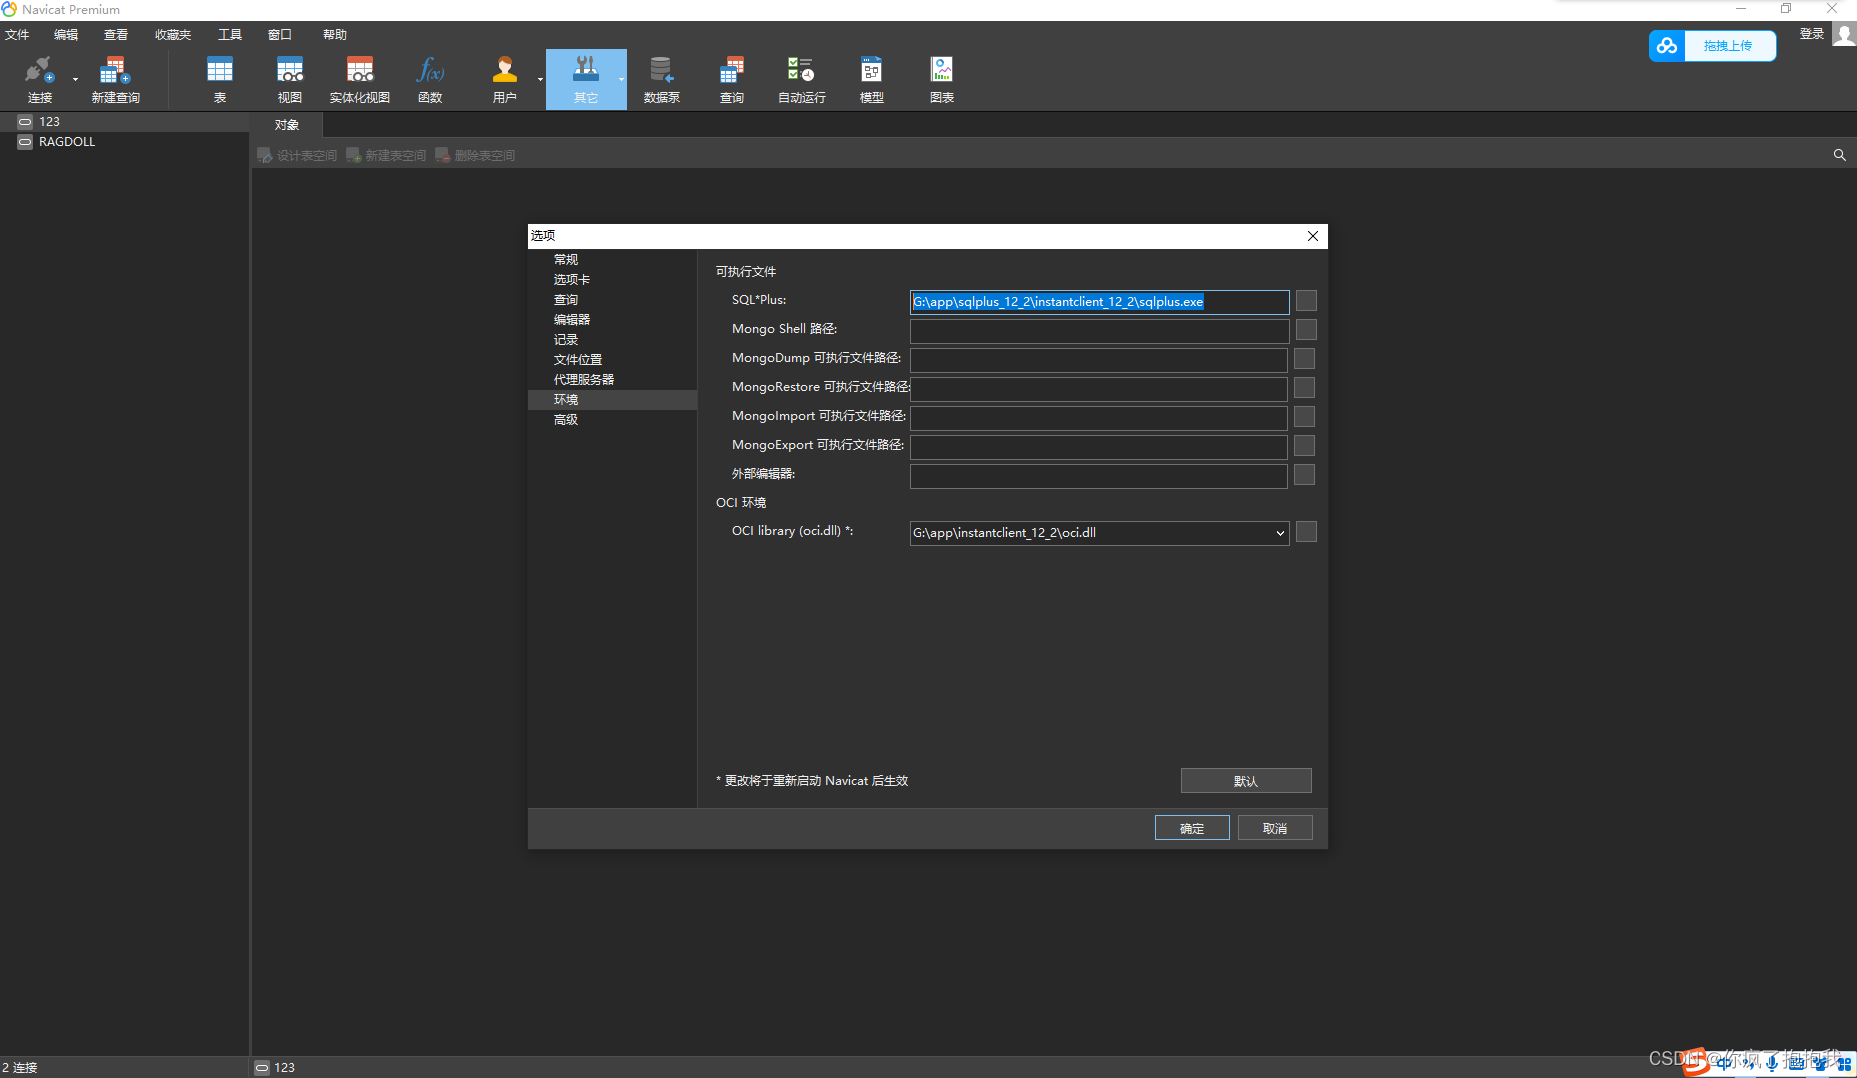Click 设计表空间 in the object toolbar
Viewport: 1857px width, 1078px height.
[x=297, y=155]
